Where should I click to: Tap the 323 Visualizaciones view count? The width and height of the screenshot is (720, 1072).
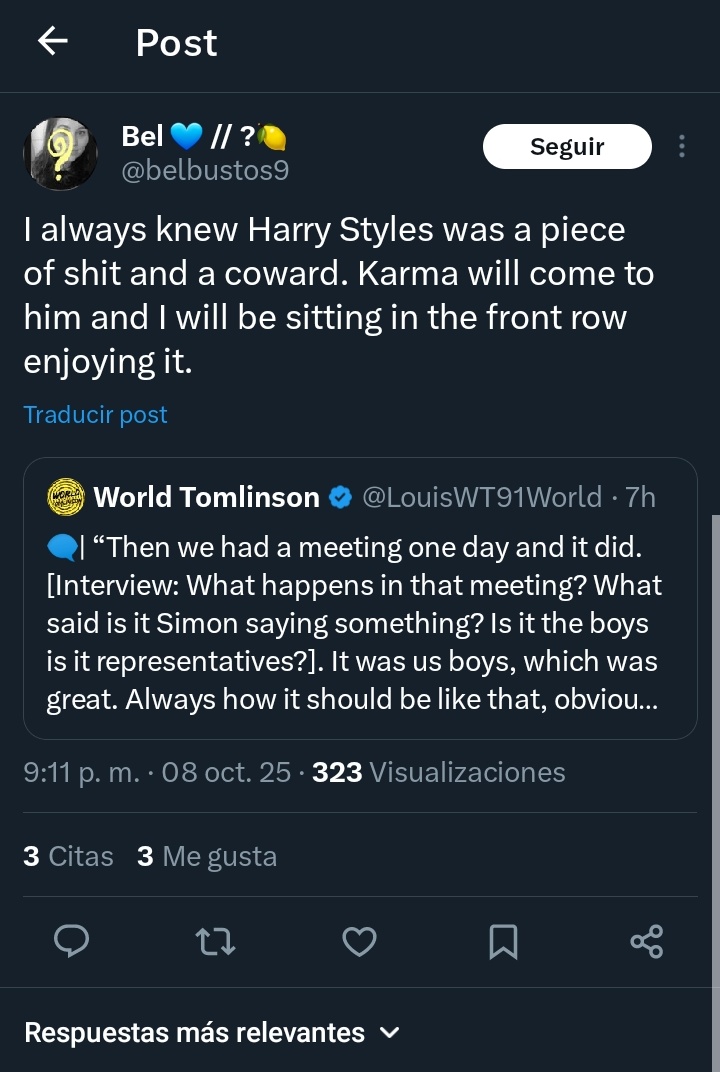click(438, 772)
